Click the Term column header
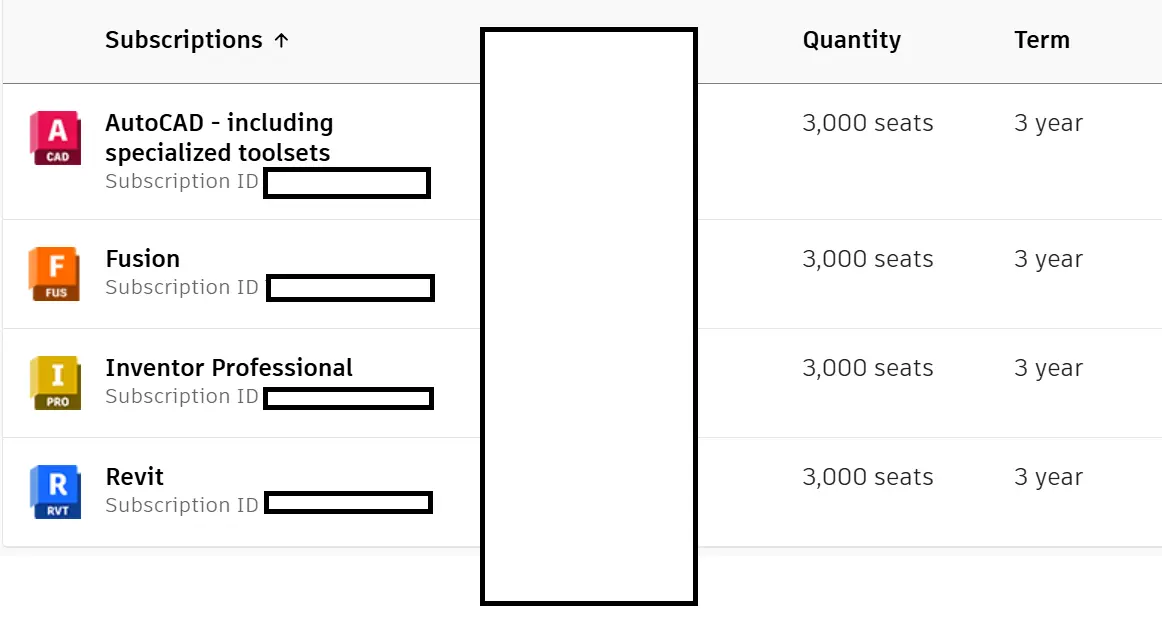This screenshot has height=630, width=1162. click(x=1042, y=40)
